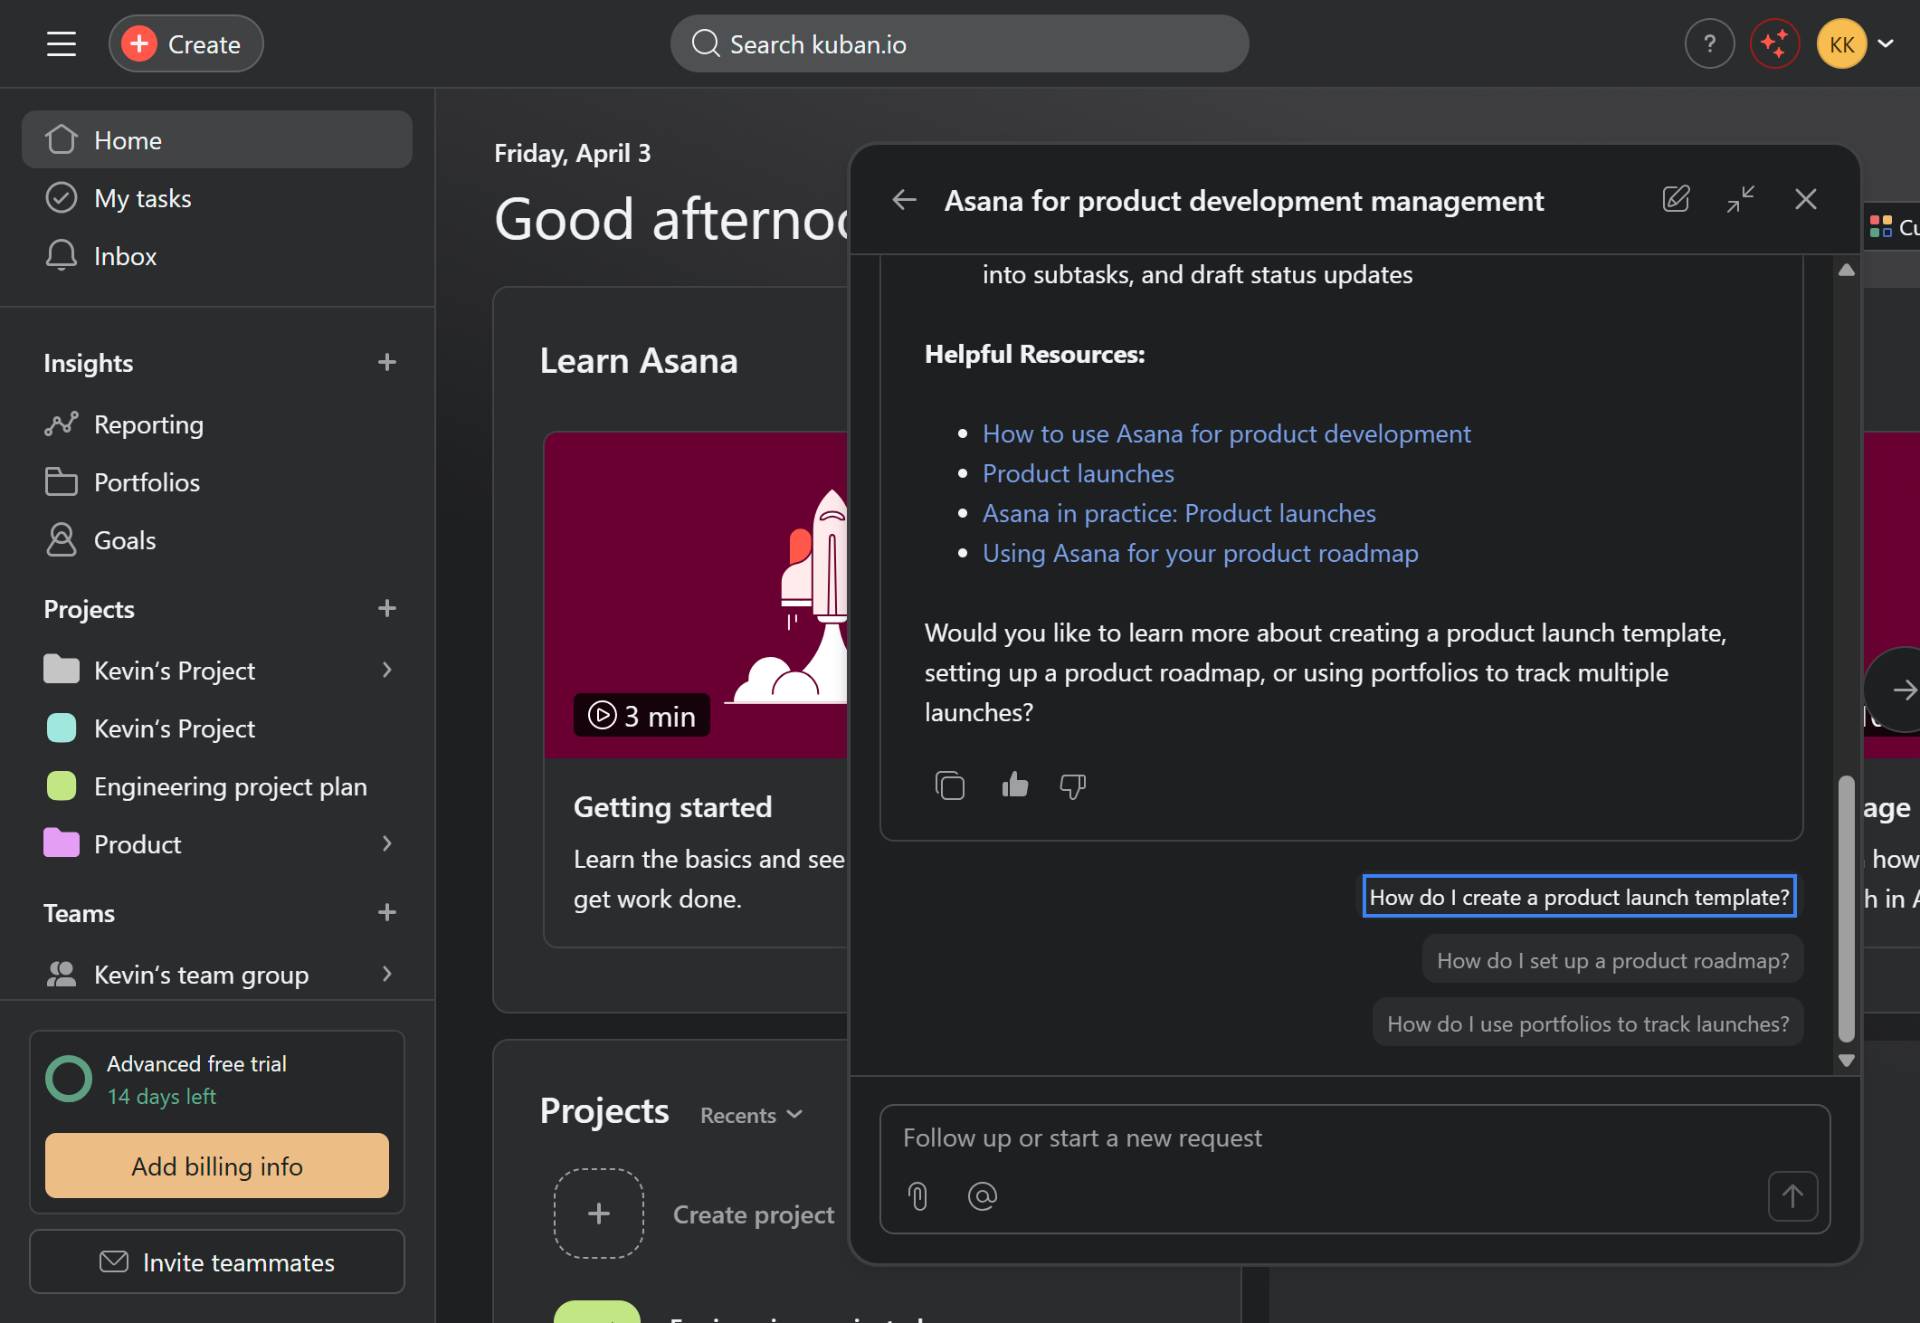Expand Kevin's team group chevron
This screenshot has width=1920, height=1323.
click(387, 974)
